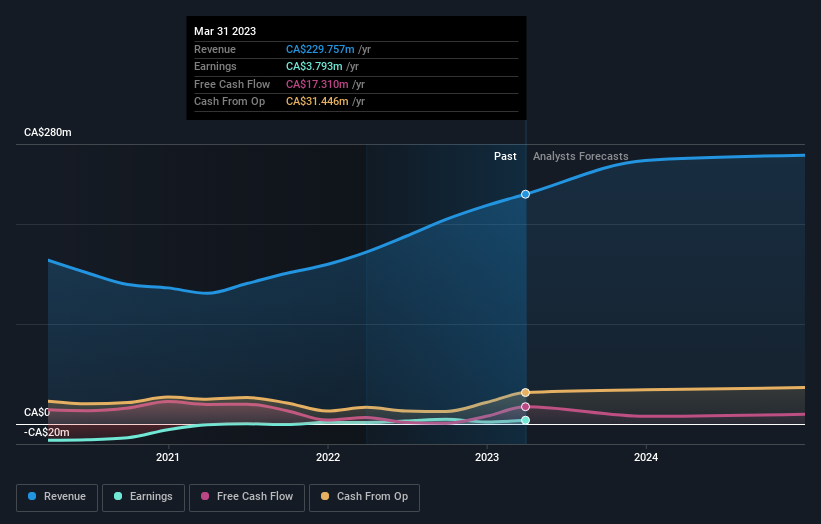
Task: Click the teal Earnings data point marker
Action: coord(525,420)
